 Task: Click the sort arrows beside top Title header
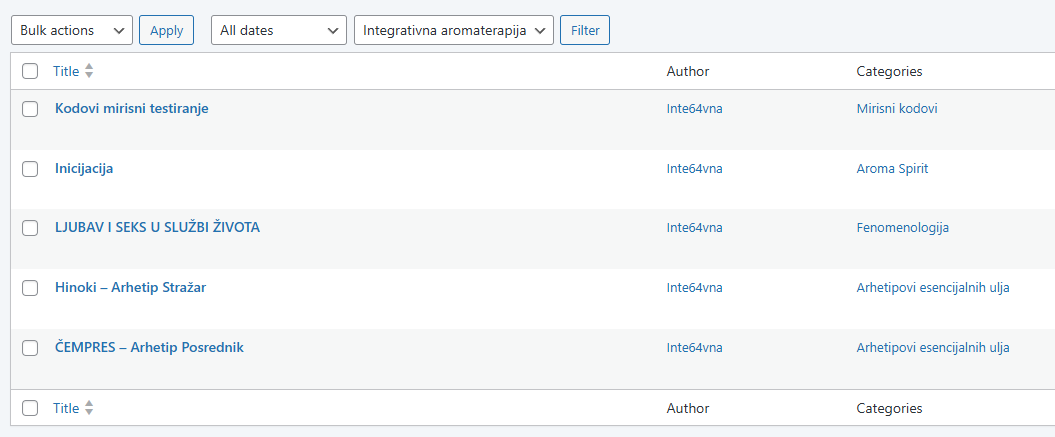89,71
